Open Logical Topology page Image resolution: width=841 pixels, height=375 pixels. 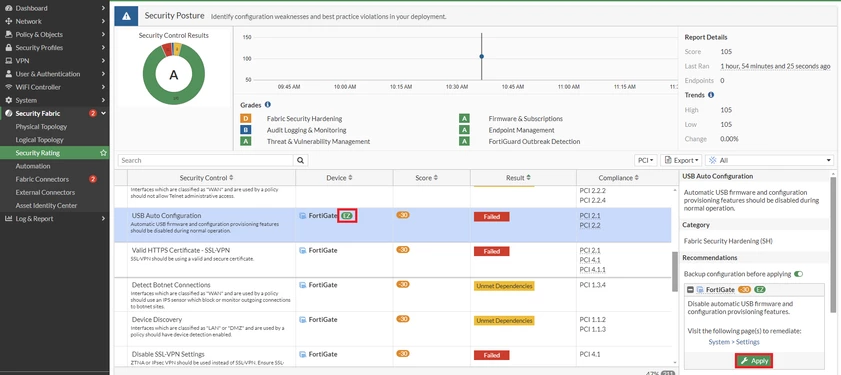[40, 139]
